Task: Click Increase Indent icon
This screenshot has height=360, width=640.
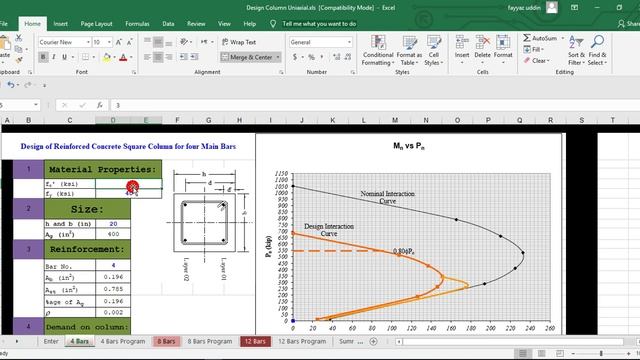Action: pyautogui.click(x=194, y=57)
